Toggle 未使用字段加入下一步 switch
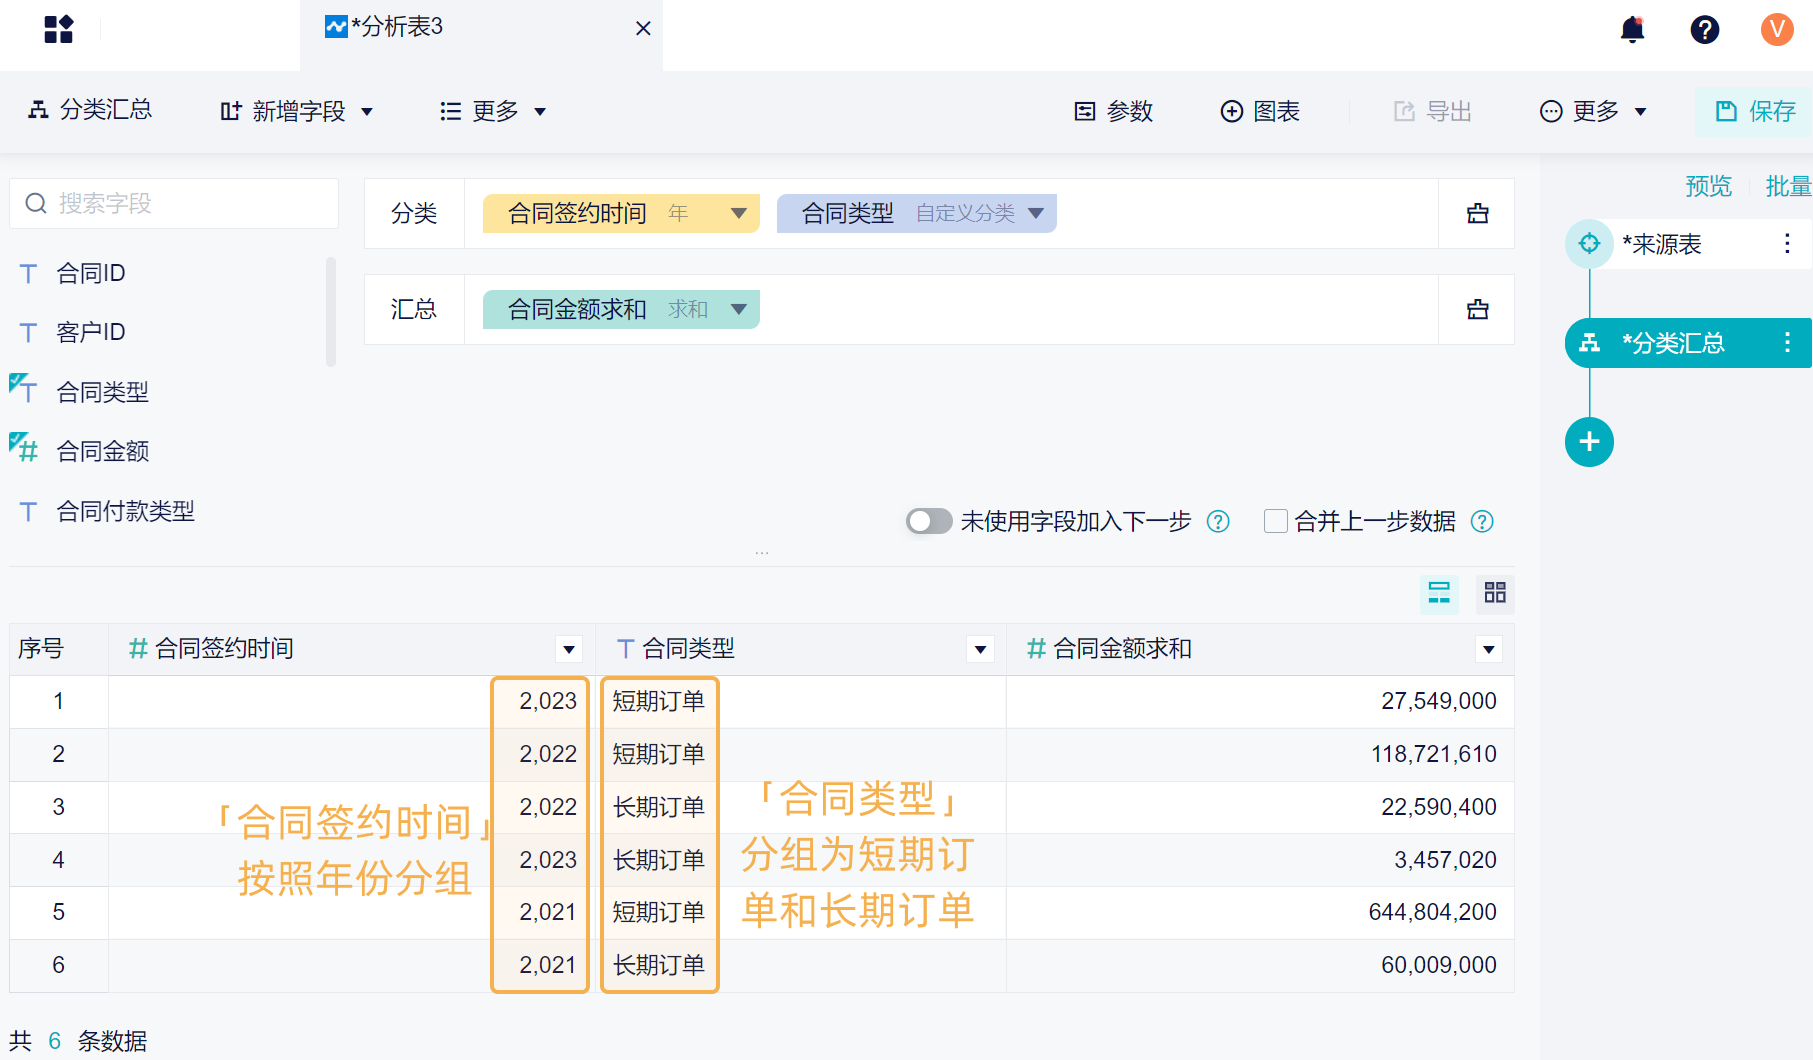 (x=928, y=521)
